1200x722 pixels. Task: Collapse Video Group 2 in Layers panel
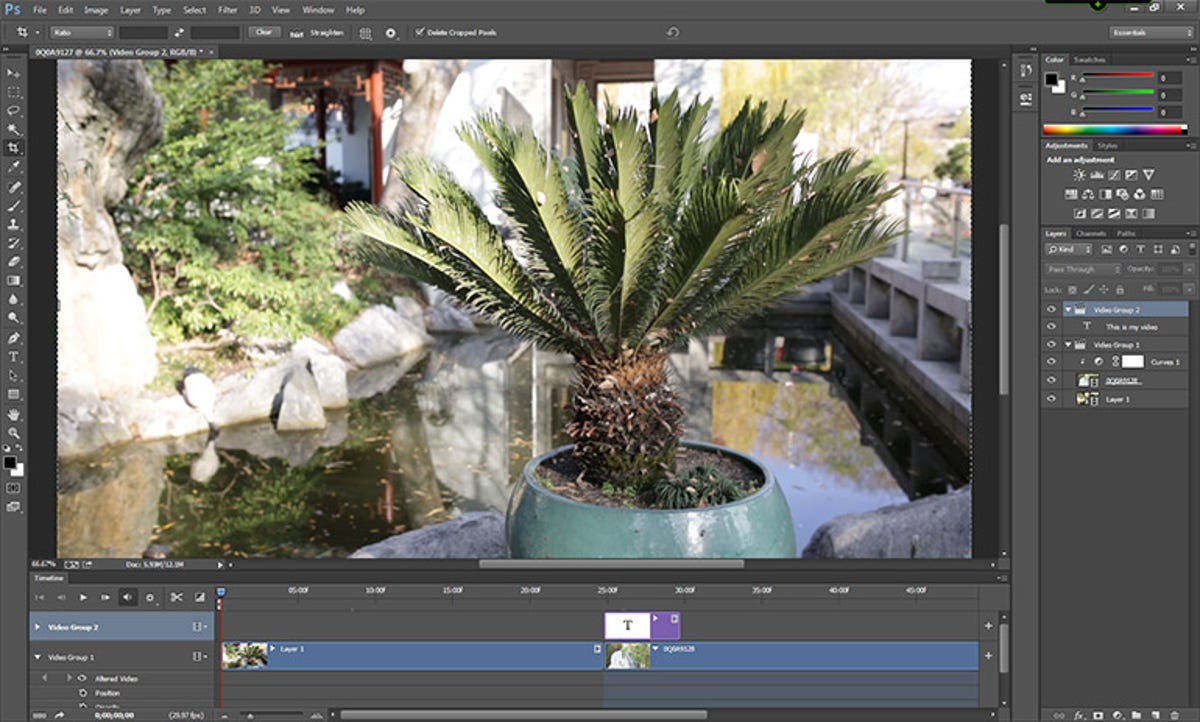pyautogui.click(x=1068, y=310)
